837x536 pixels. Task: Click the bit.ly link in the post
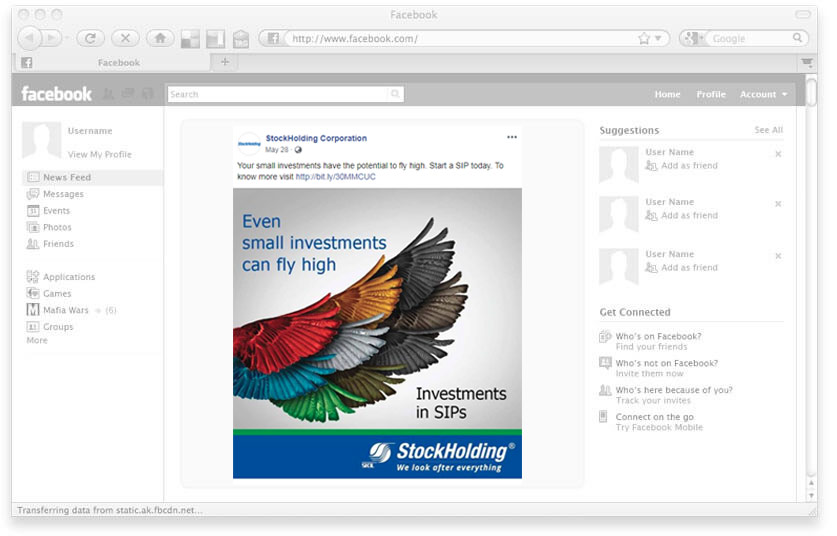click(x=329, y=177)
